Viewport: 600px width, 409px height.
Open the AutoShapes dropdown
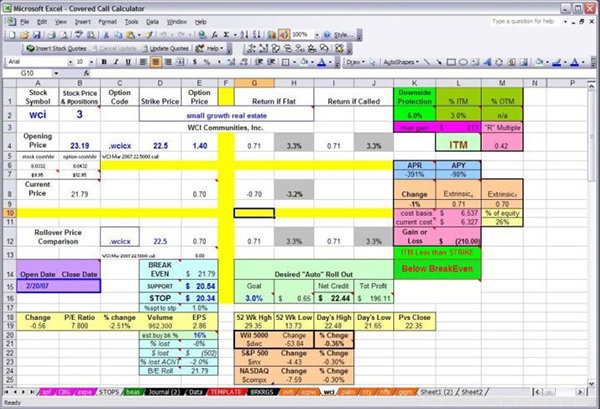click(x=401, y=62)
